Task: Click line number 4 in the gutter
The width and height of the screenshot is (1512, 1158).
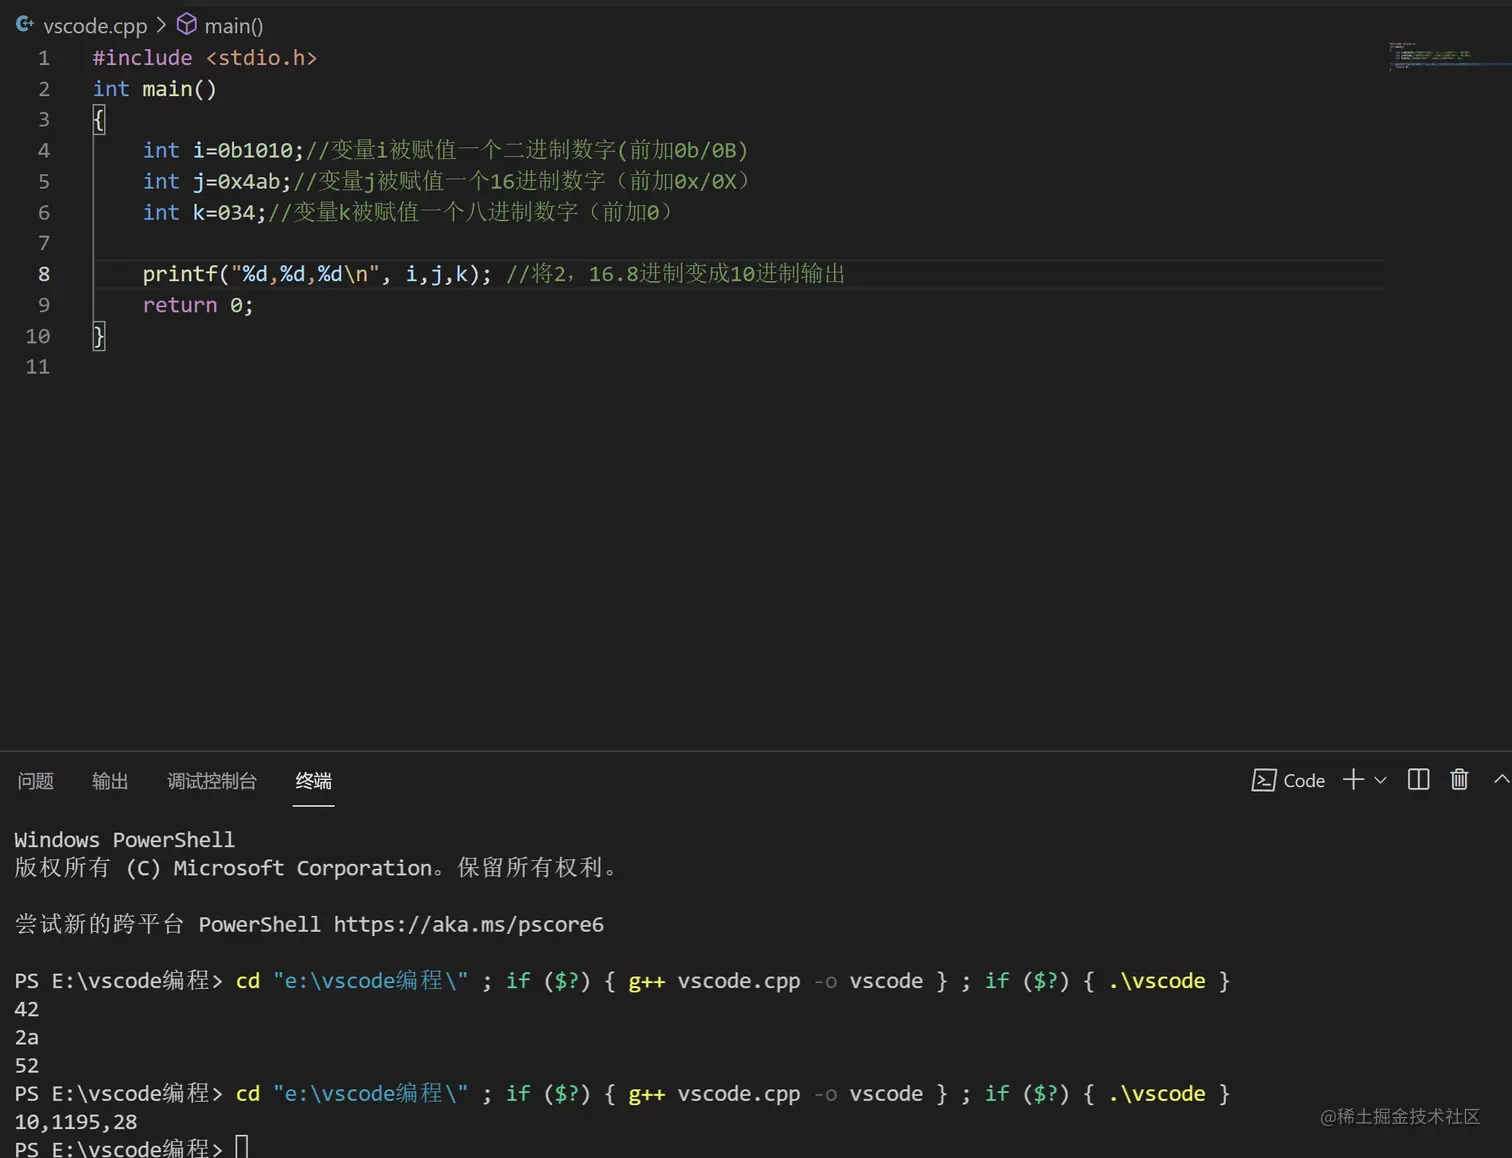Action: 43,151
